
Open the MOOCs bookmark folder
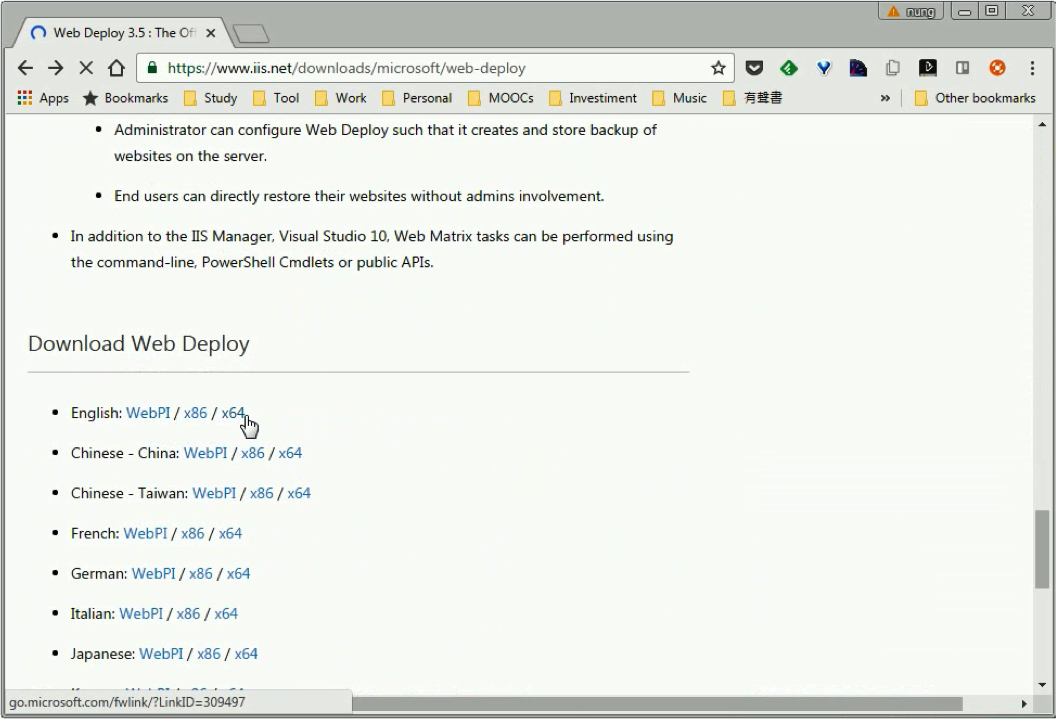[x=500, y=98]
